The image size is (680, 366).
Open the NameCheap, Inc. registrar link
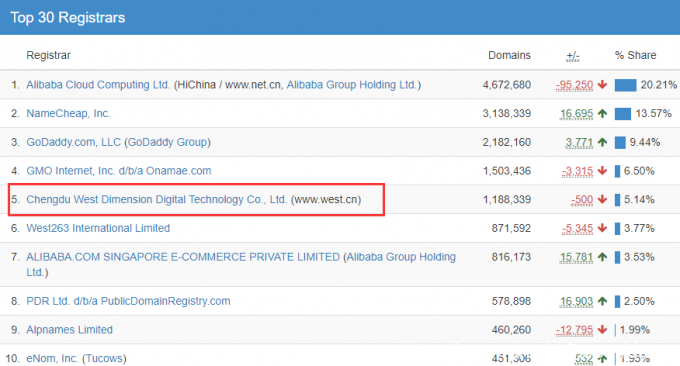coord(69,113)
